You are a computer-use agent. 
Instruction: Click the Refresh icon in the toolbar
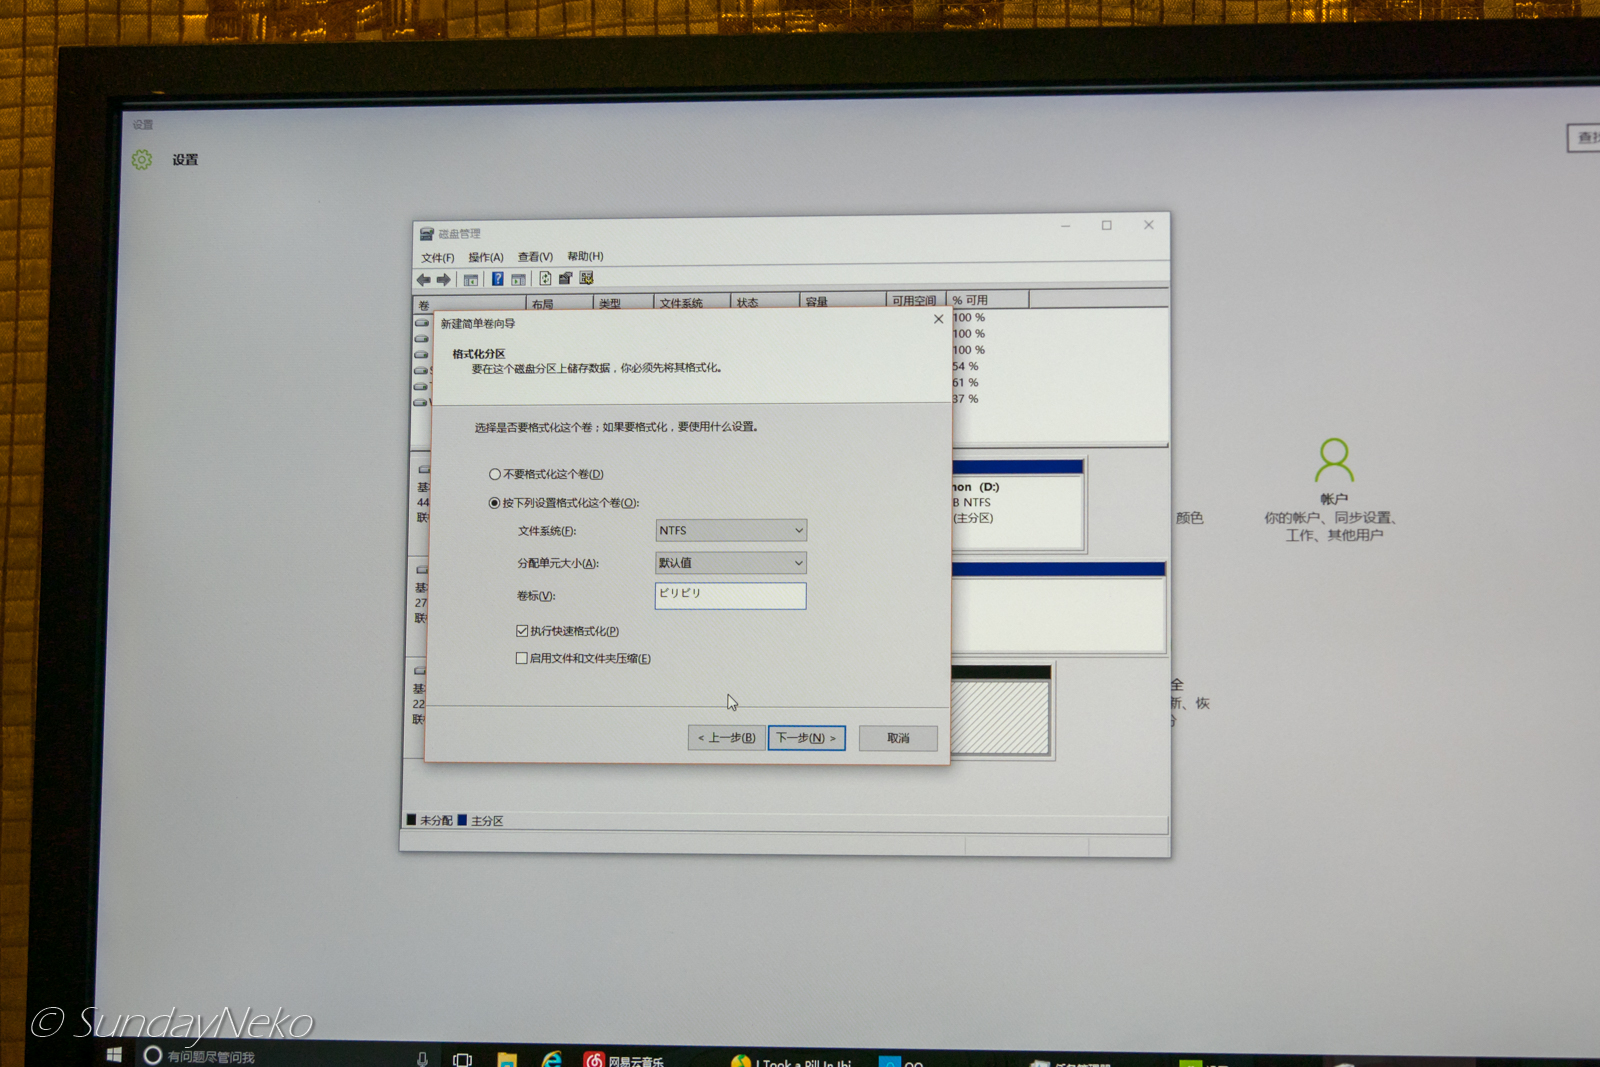[x=545, y=279]
